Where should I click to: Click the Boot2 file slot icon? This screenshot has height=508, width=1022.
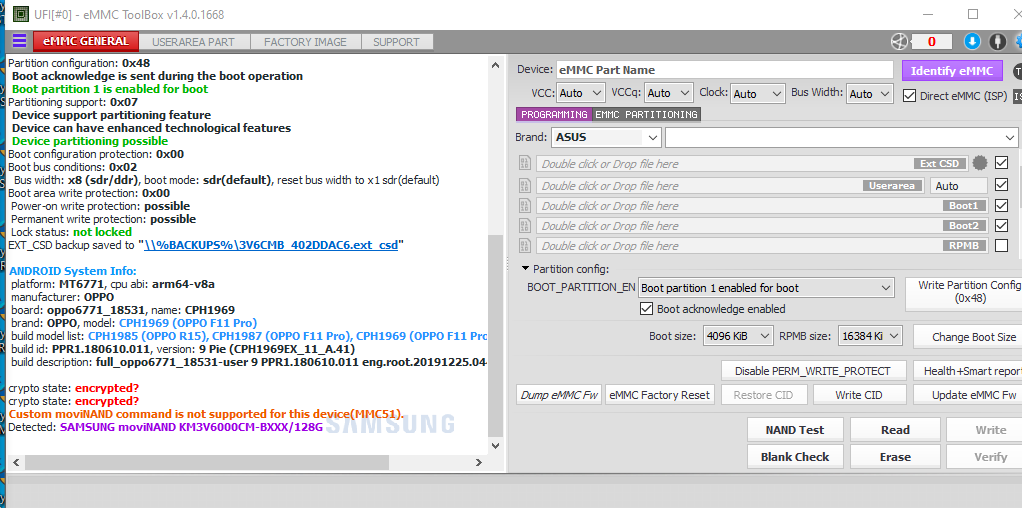(525, 226)
